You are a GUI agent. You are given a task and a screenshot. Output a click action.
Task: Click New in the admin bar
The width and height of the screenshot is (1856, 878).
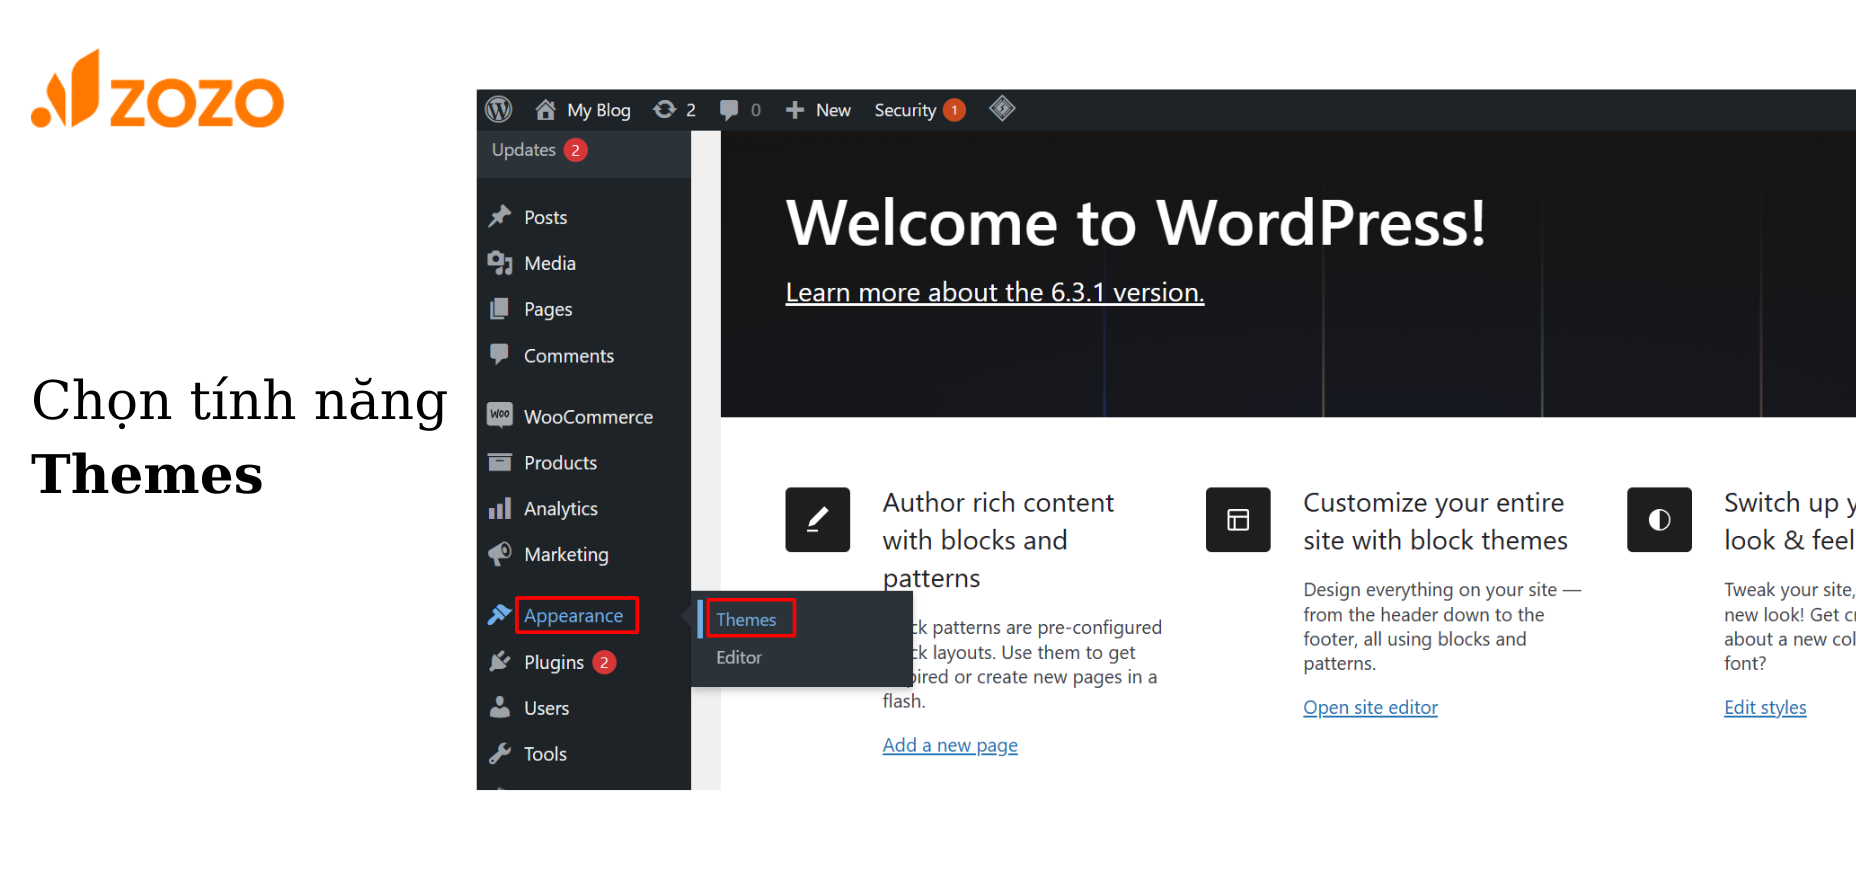point(833,110)
